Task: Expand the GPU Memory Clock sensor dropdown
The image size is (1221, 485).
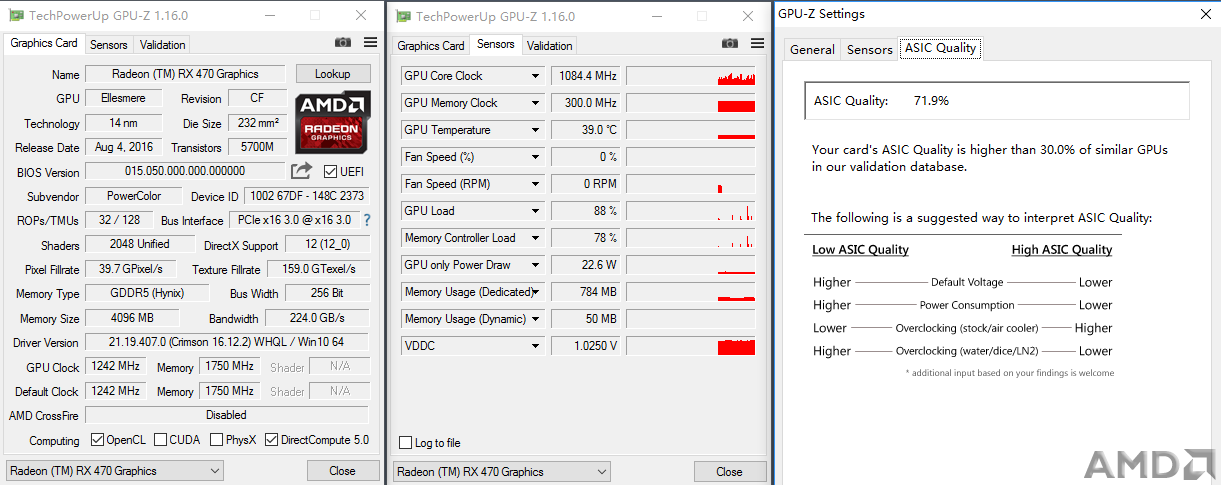Action: tap(535, 103)
